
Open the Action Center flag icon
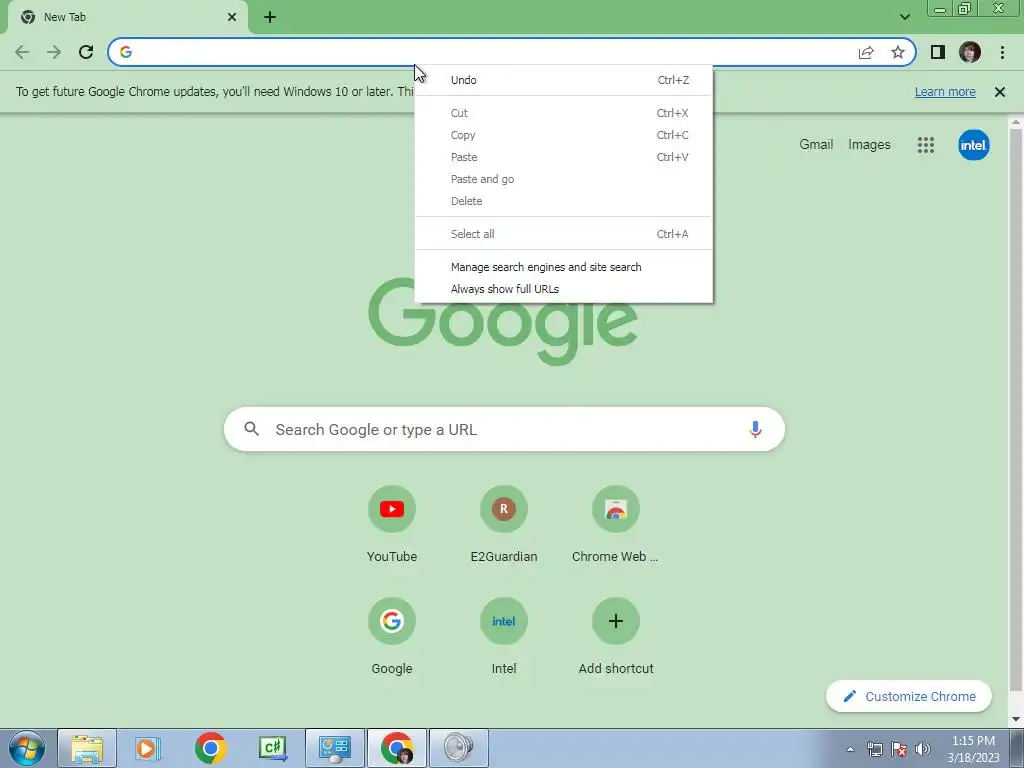[899, 749]
